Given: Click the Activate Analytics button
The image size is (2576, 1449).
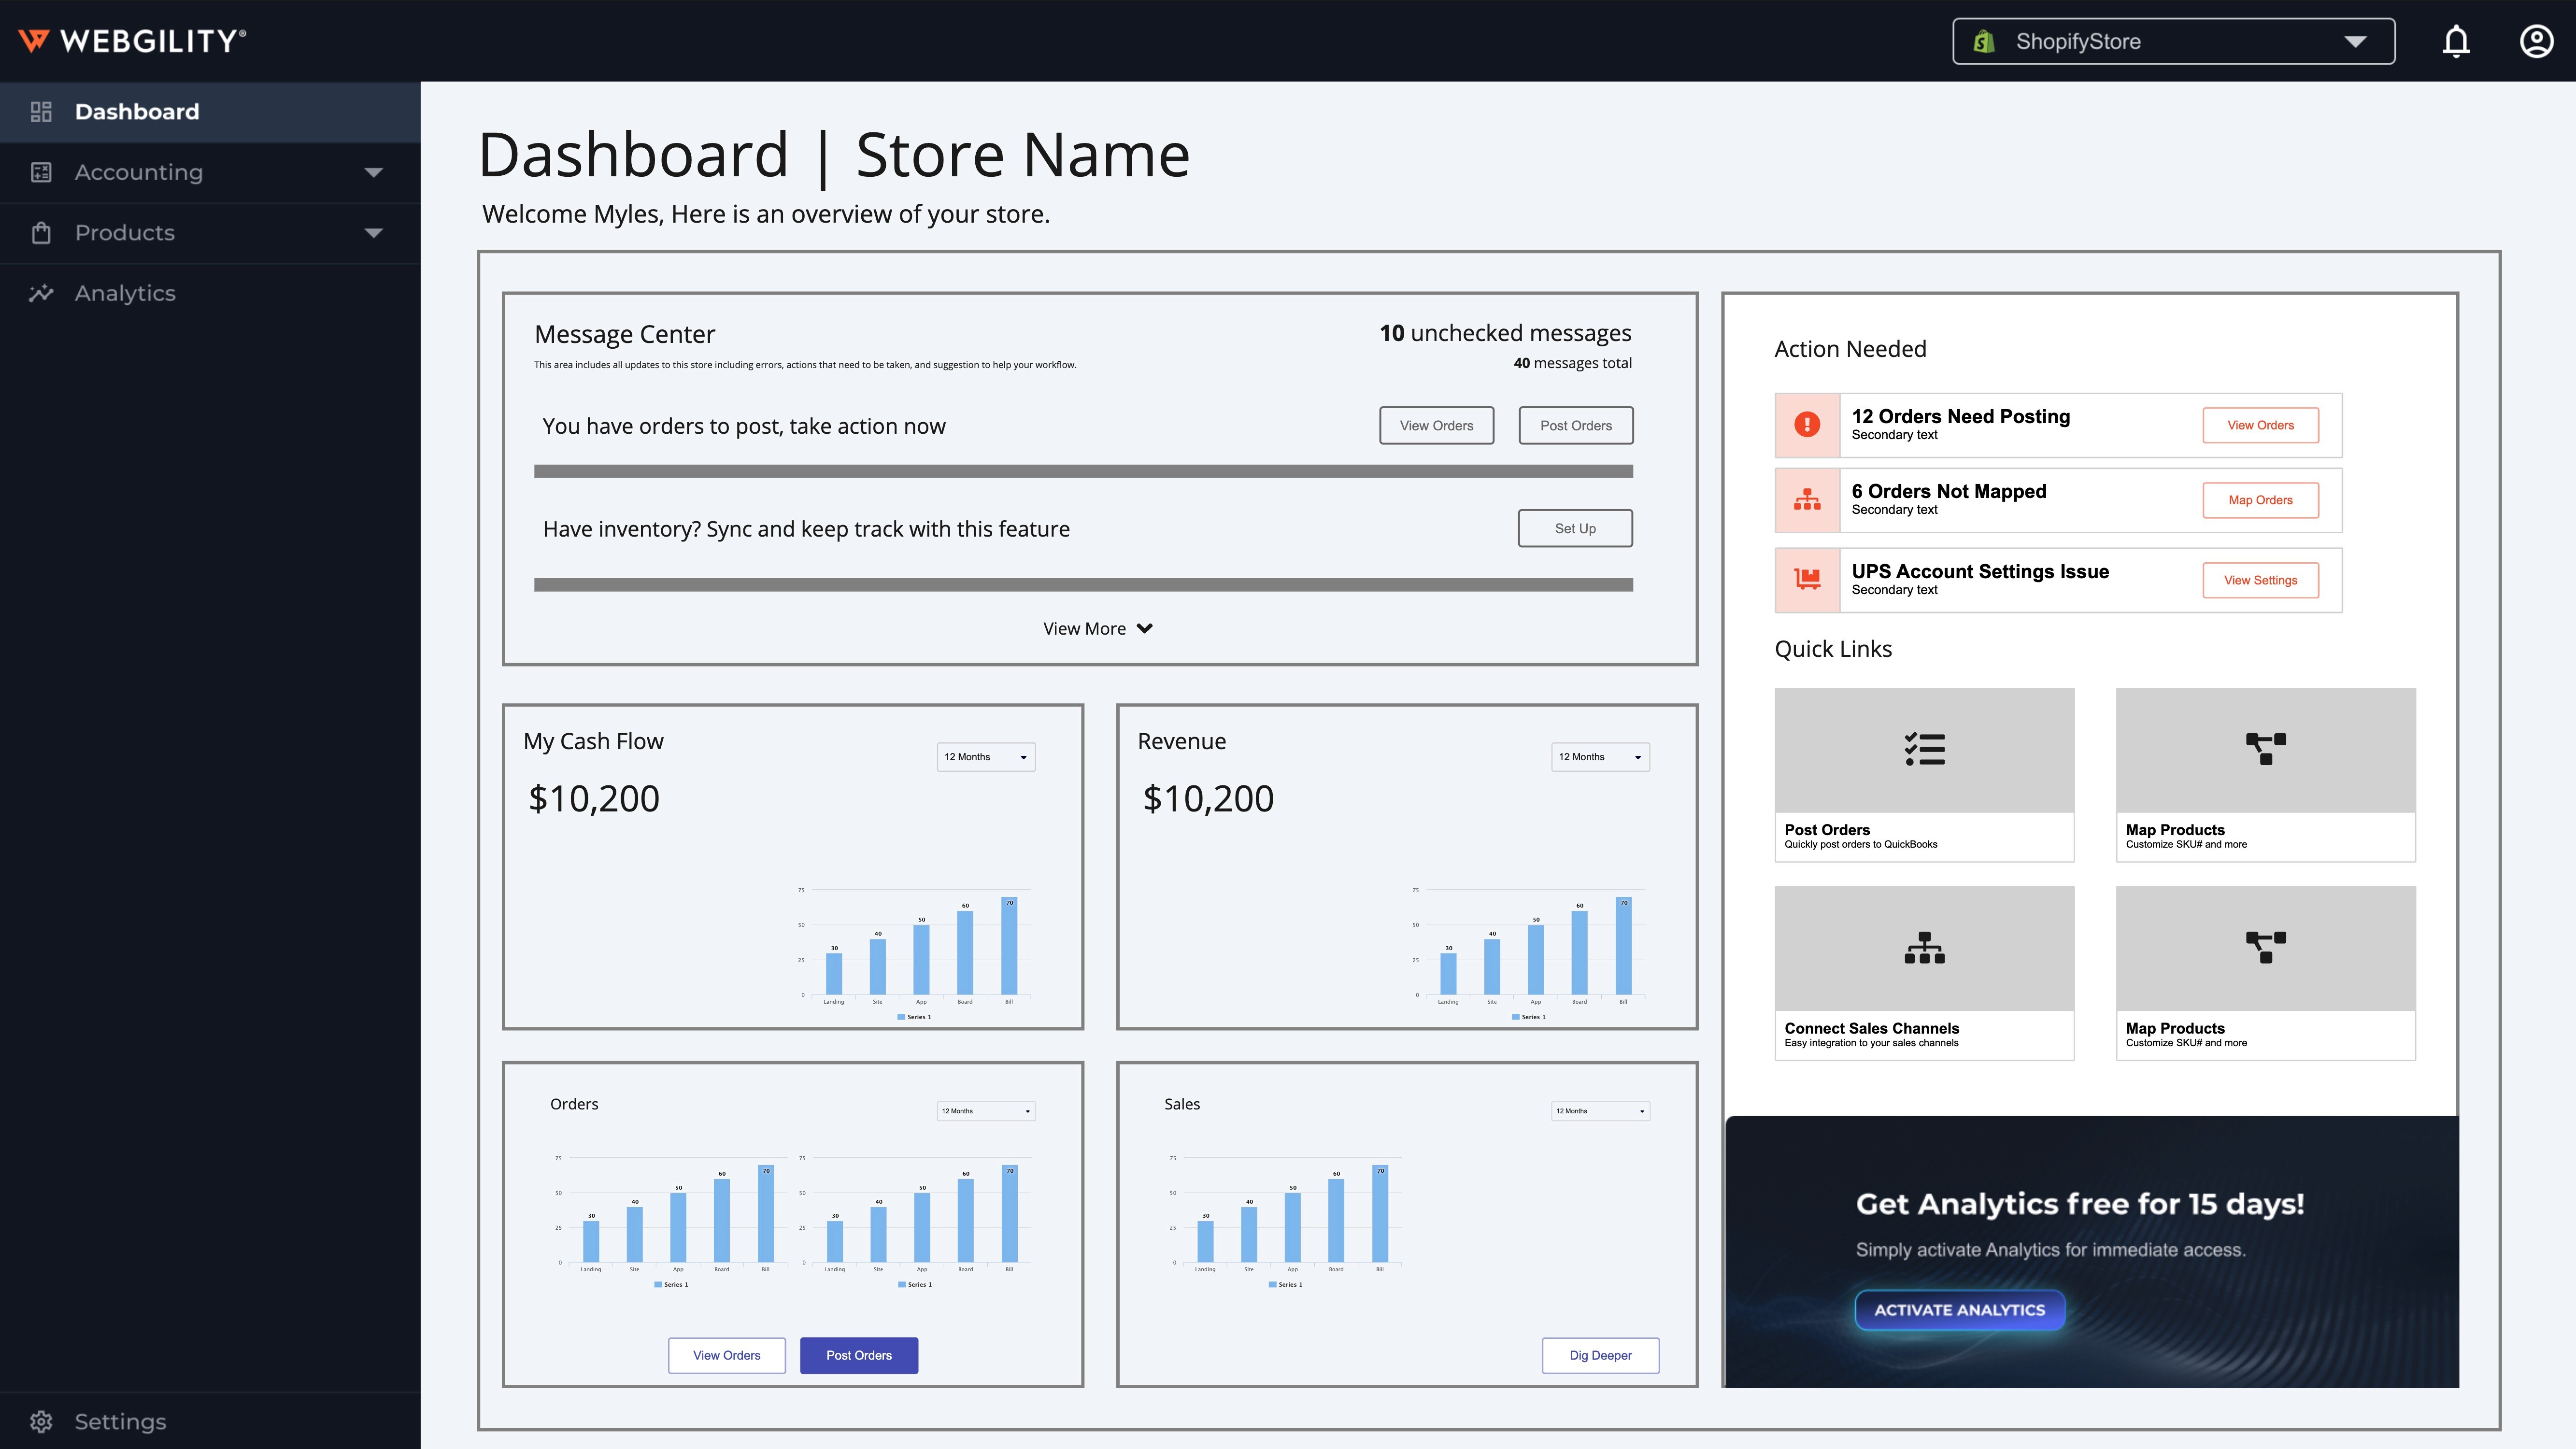Looking at the screenshot, I should [x=1959, y=1310].
